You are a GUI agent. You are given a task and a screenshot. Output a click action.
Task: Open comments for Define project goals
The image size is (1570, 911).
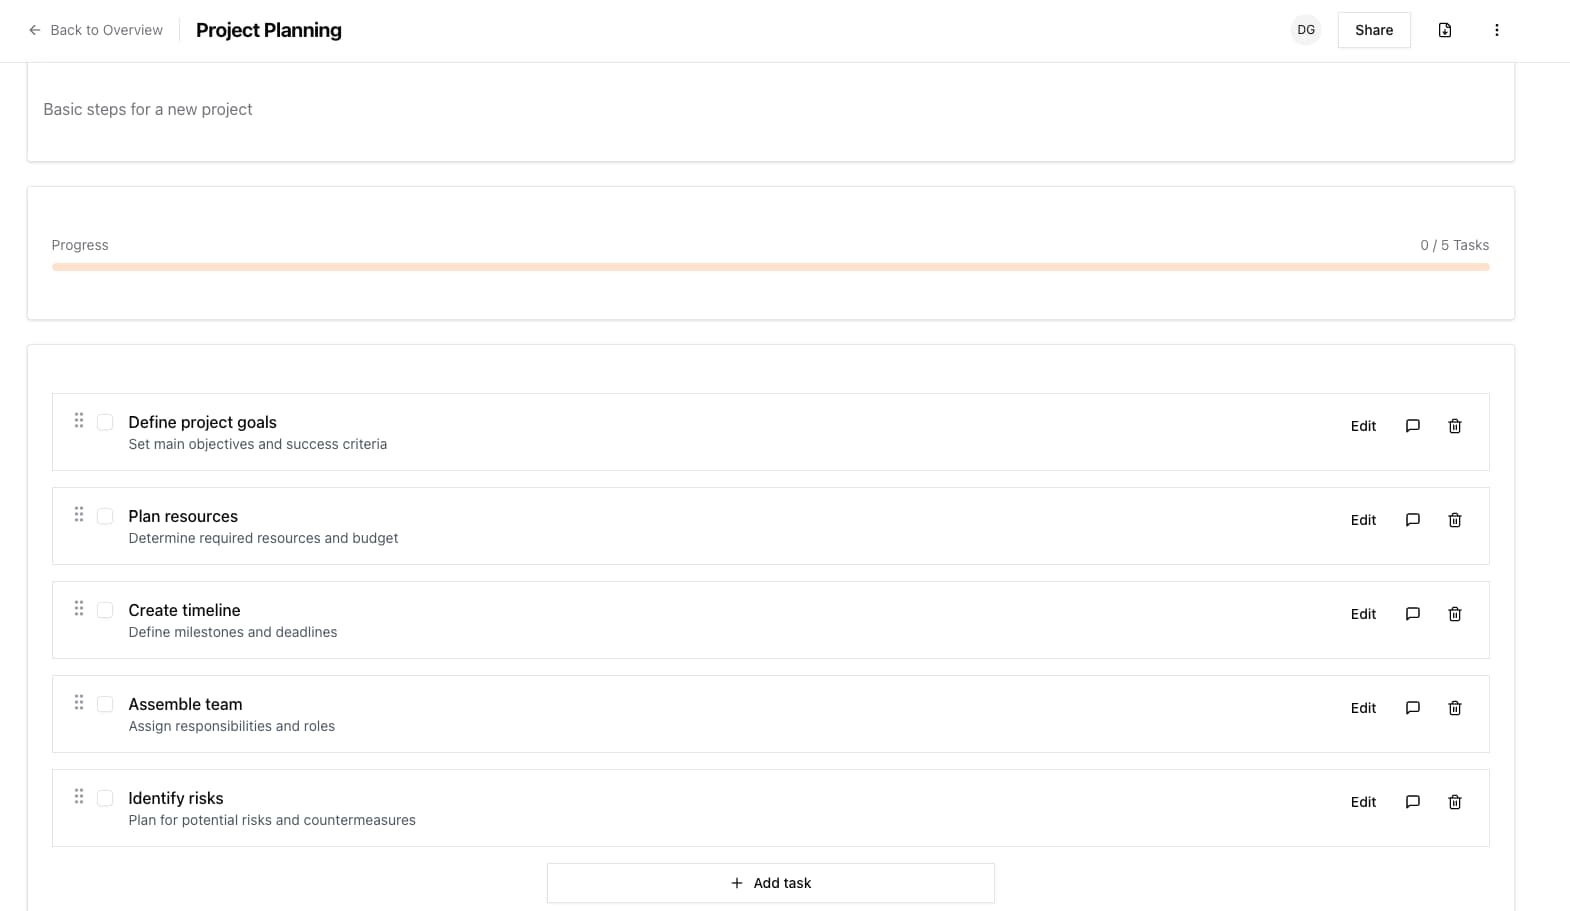[1412, 426]
